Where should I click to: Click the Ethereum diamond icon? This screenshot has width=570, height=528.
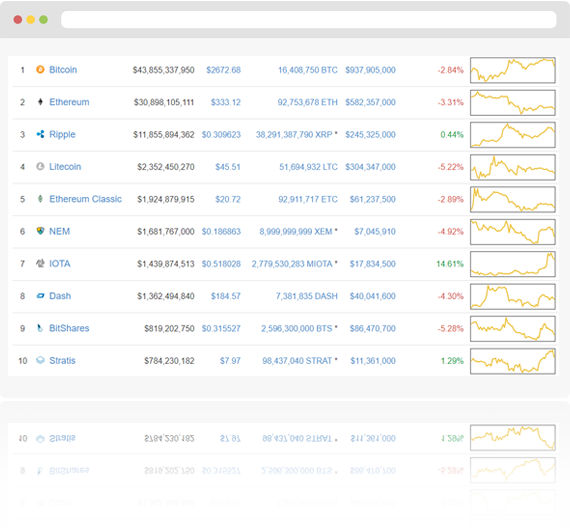[x=40, y=102]
